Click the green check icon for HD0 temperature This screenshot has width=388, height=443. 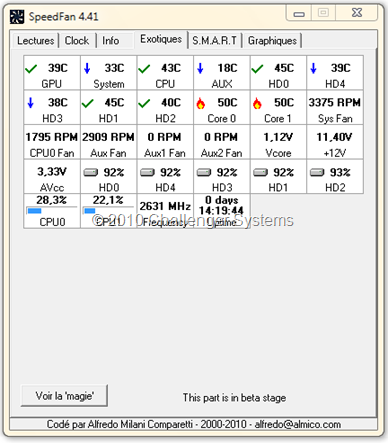(257, 69)
